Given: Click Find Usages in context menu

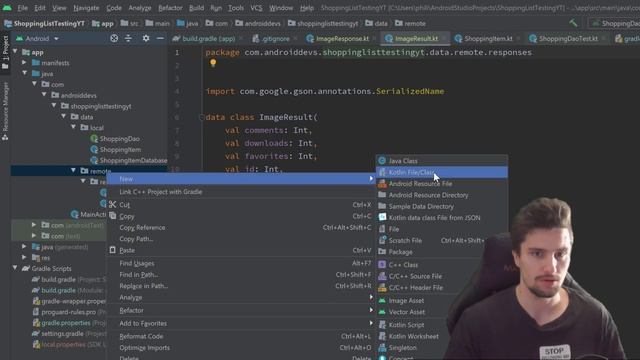Looking at the screenshot, I should pyautogui.click(x=241, y=264).
